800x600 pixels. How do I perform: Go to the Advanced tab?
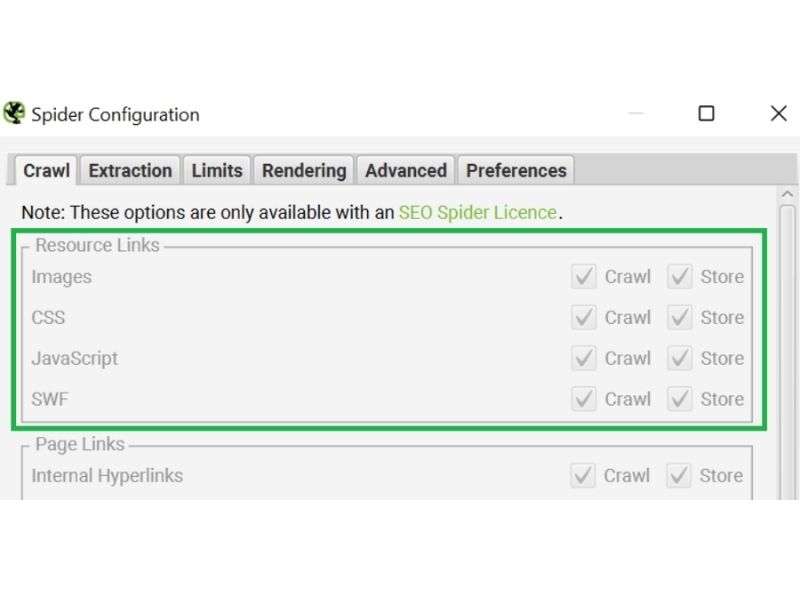pyautogui.click(x=406, y=170)
